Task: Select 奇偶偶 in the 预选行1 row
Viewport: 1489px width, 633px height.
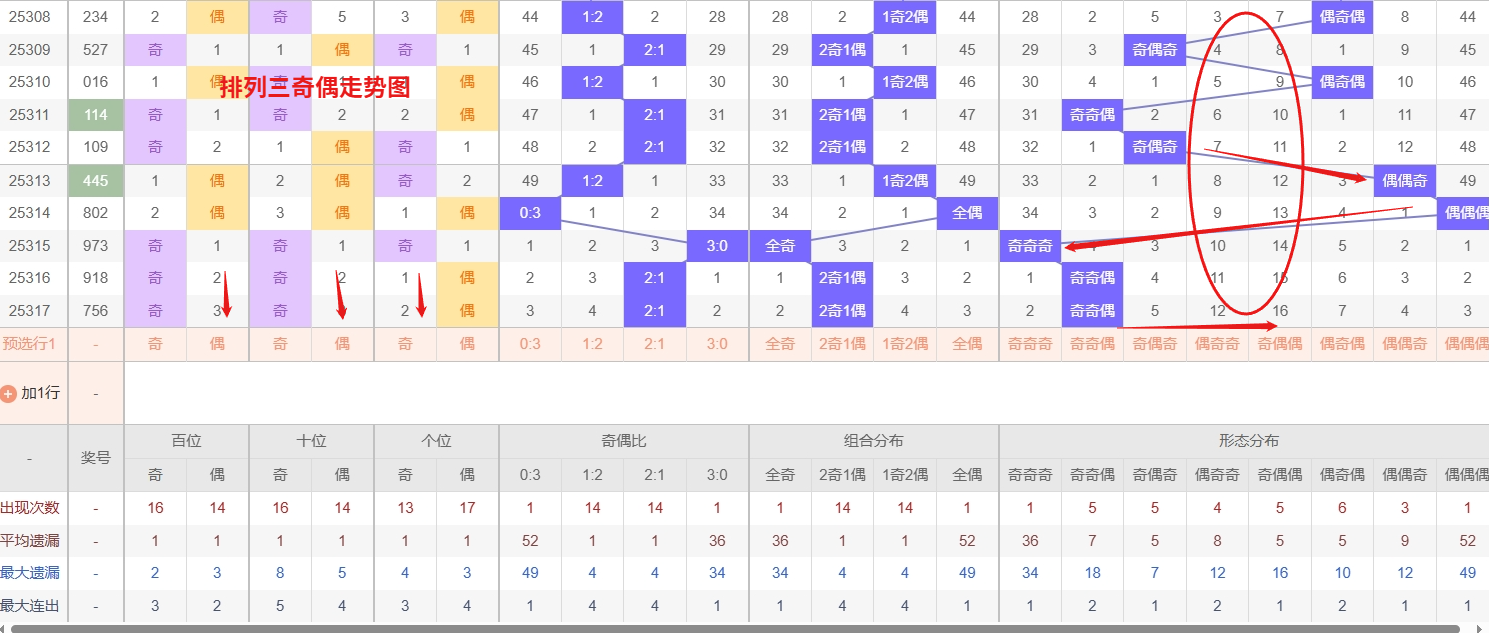Action: (1280, 344)
